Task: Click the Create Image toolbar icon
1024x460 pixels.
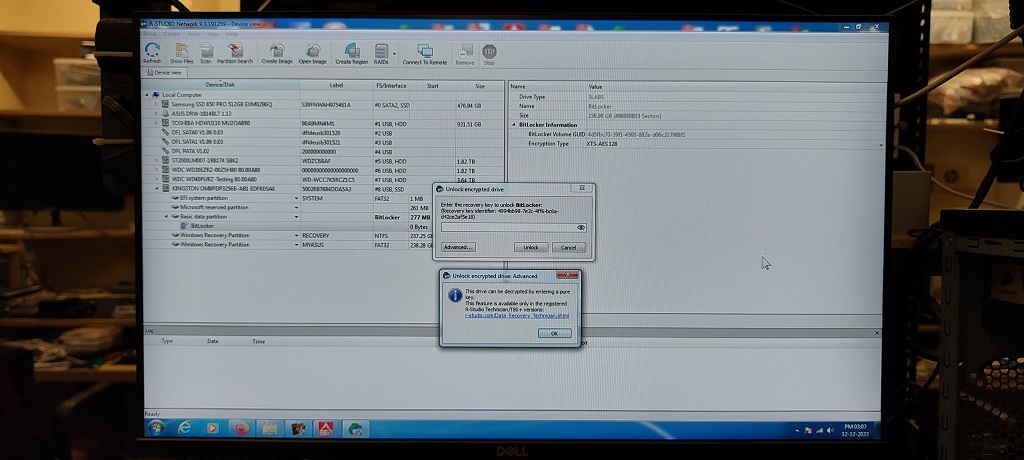Action: pyautogui.click(x=277, y=54)
